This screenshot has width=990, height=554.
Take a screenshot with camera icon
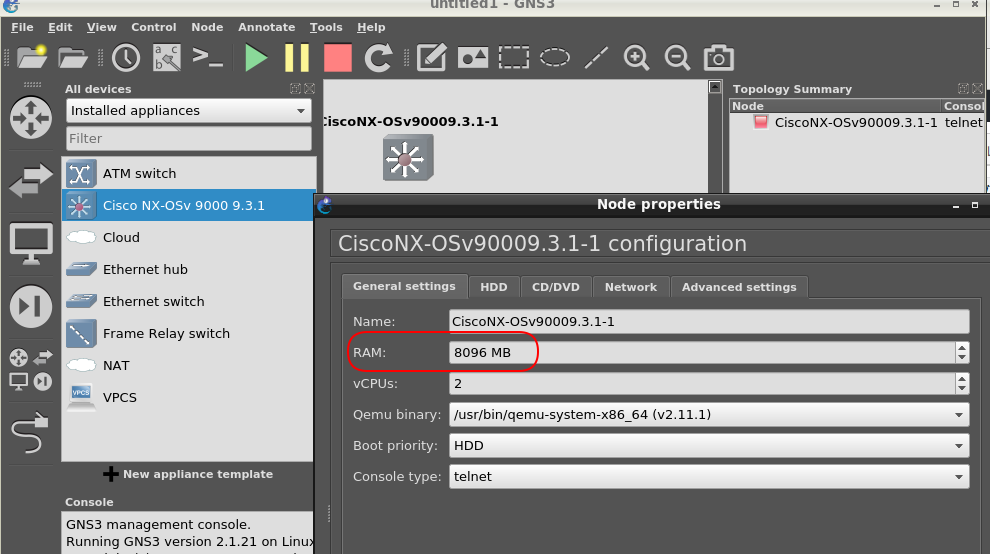[x=719, y=57]
